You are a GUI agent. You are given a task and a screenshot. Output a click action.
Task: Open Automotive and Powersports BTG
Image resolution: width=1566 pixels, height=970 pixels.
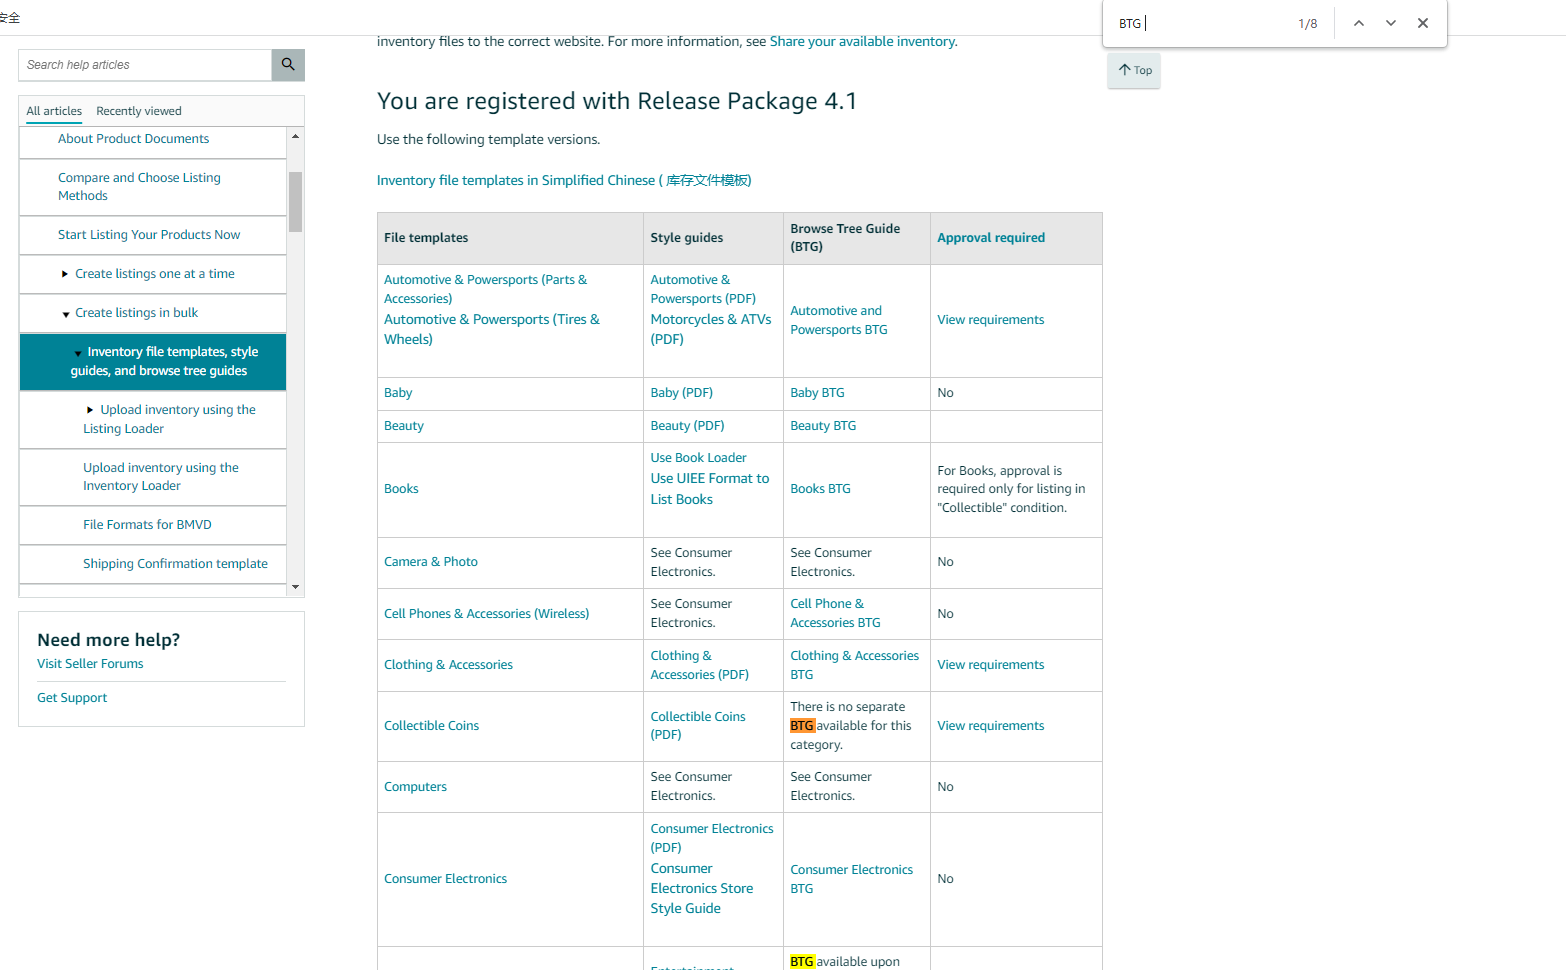click(x=839, y=320)
